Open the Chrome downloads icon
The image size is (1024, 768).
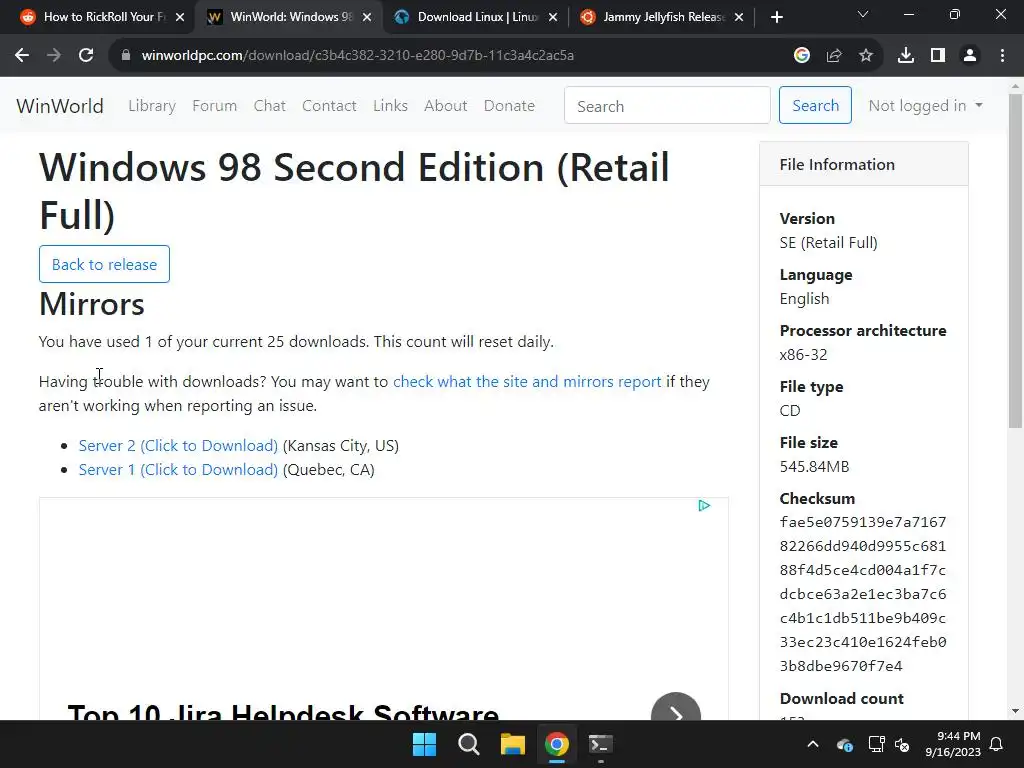point(906,56)
